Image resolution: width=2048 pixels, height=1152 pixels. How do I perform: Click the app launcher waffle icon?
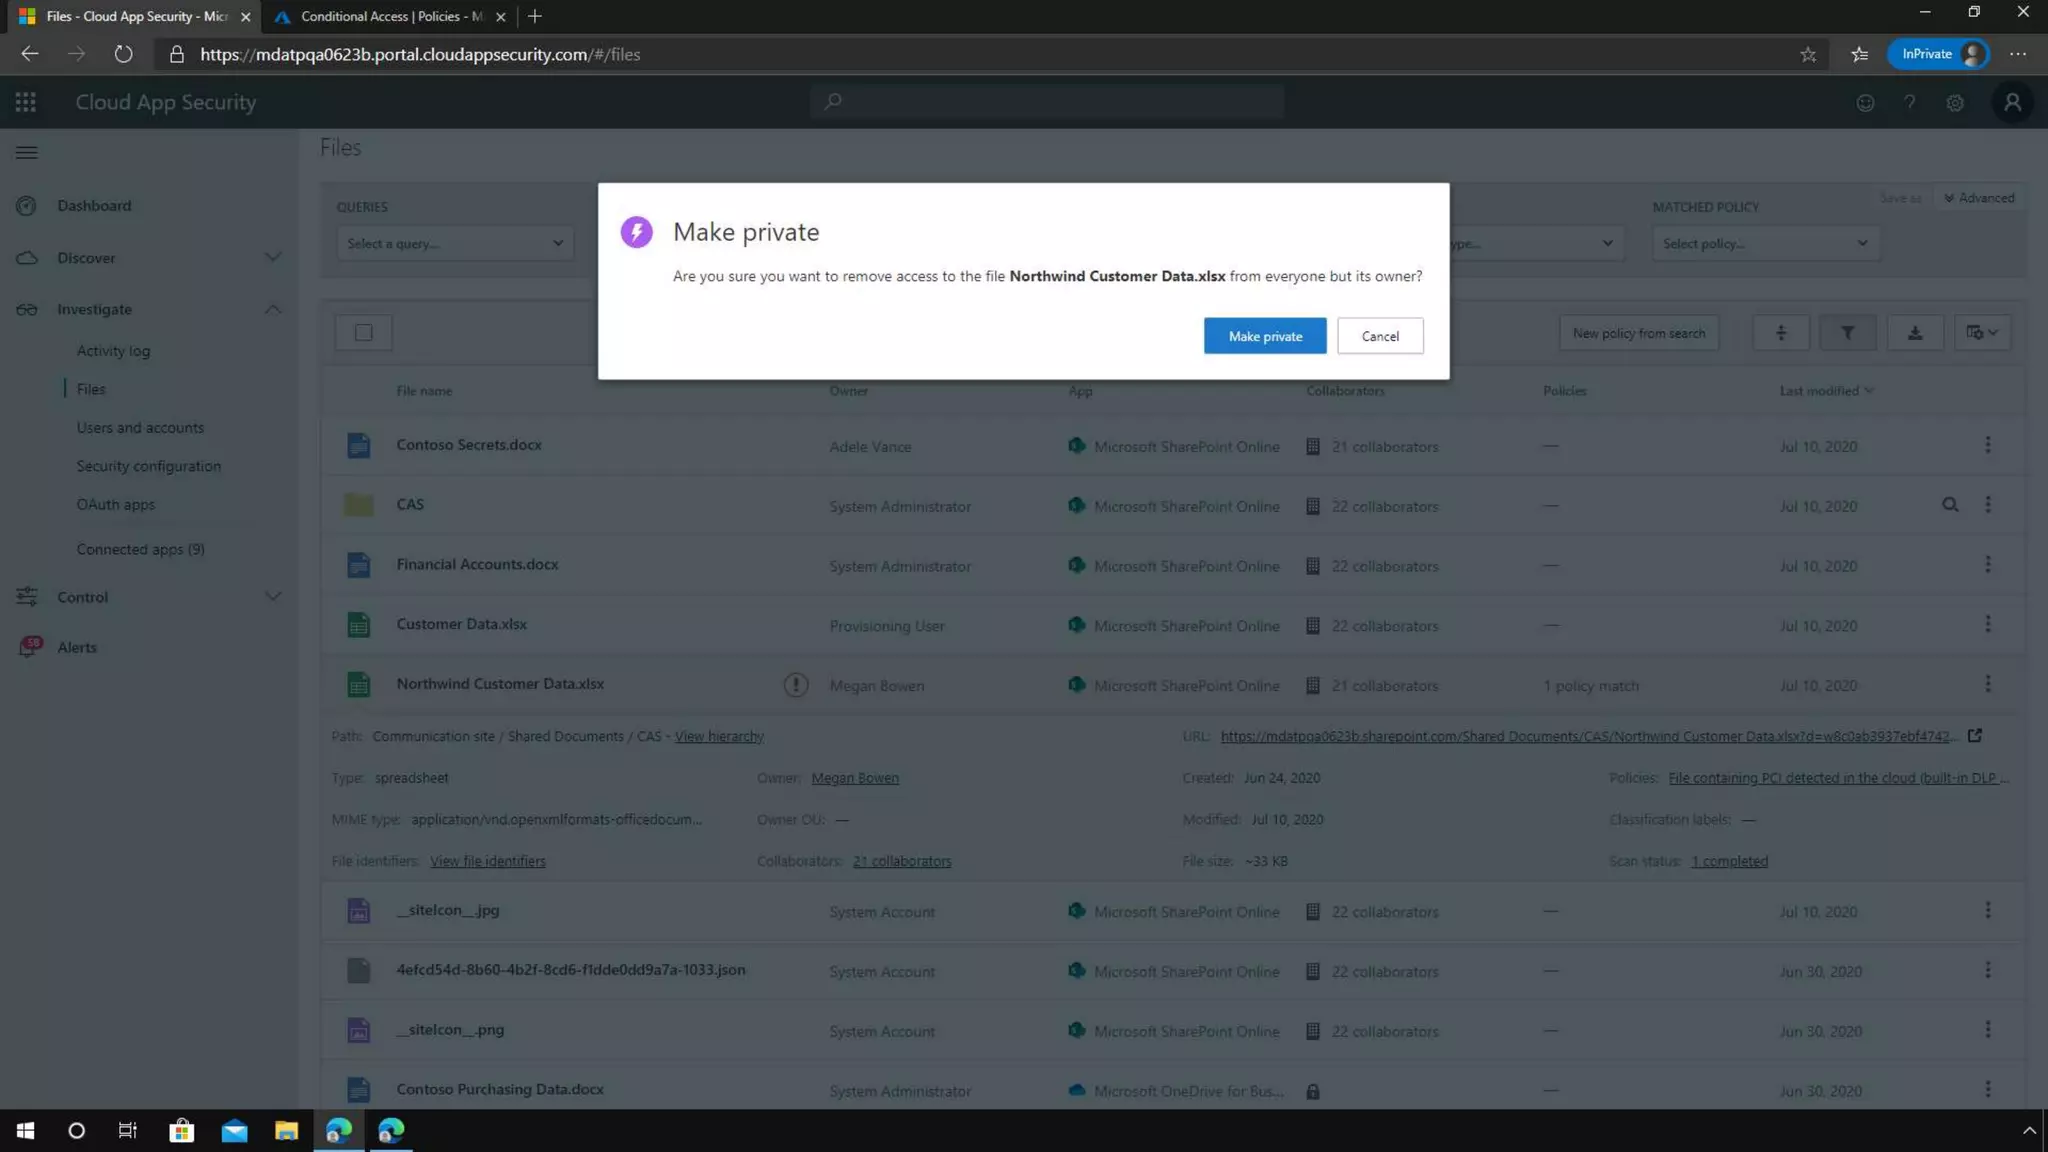[26, 102]
